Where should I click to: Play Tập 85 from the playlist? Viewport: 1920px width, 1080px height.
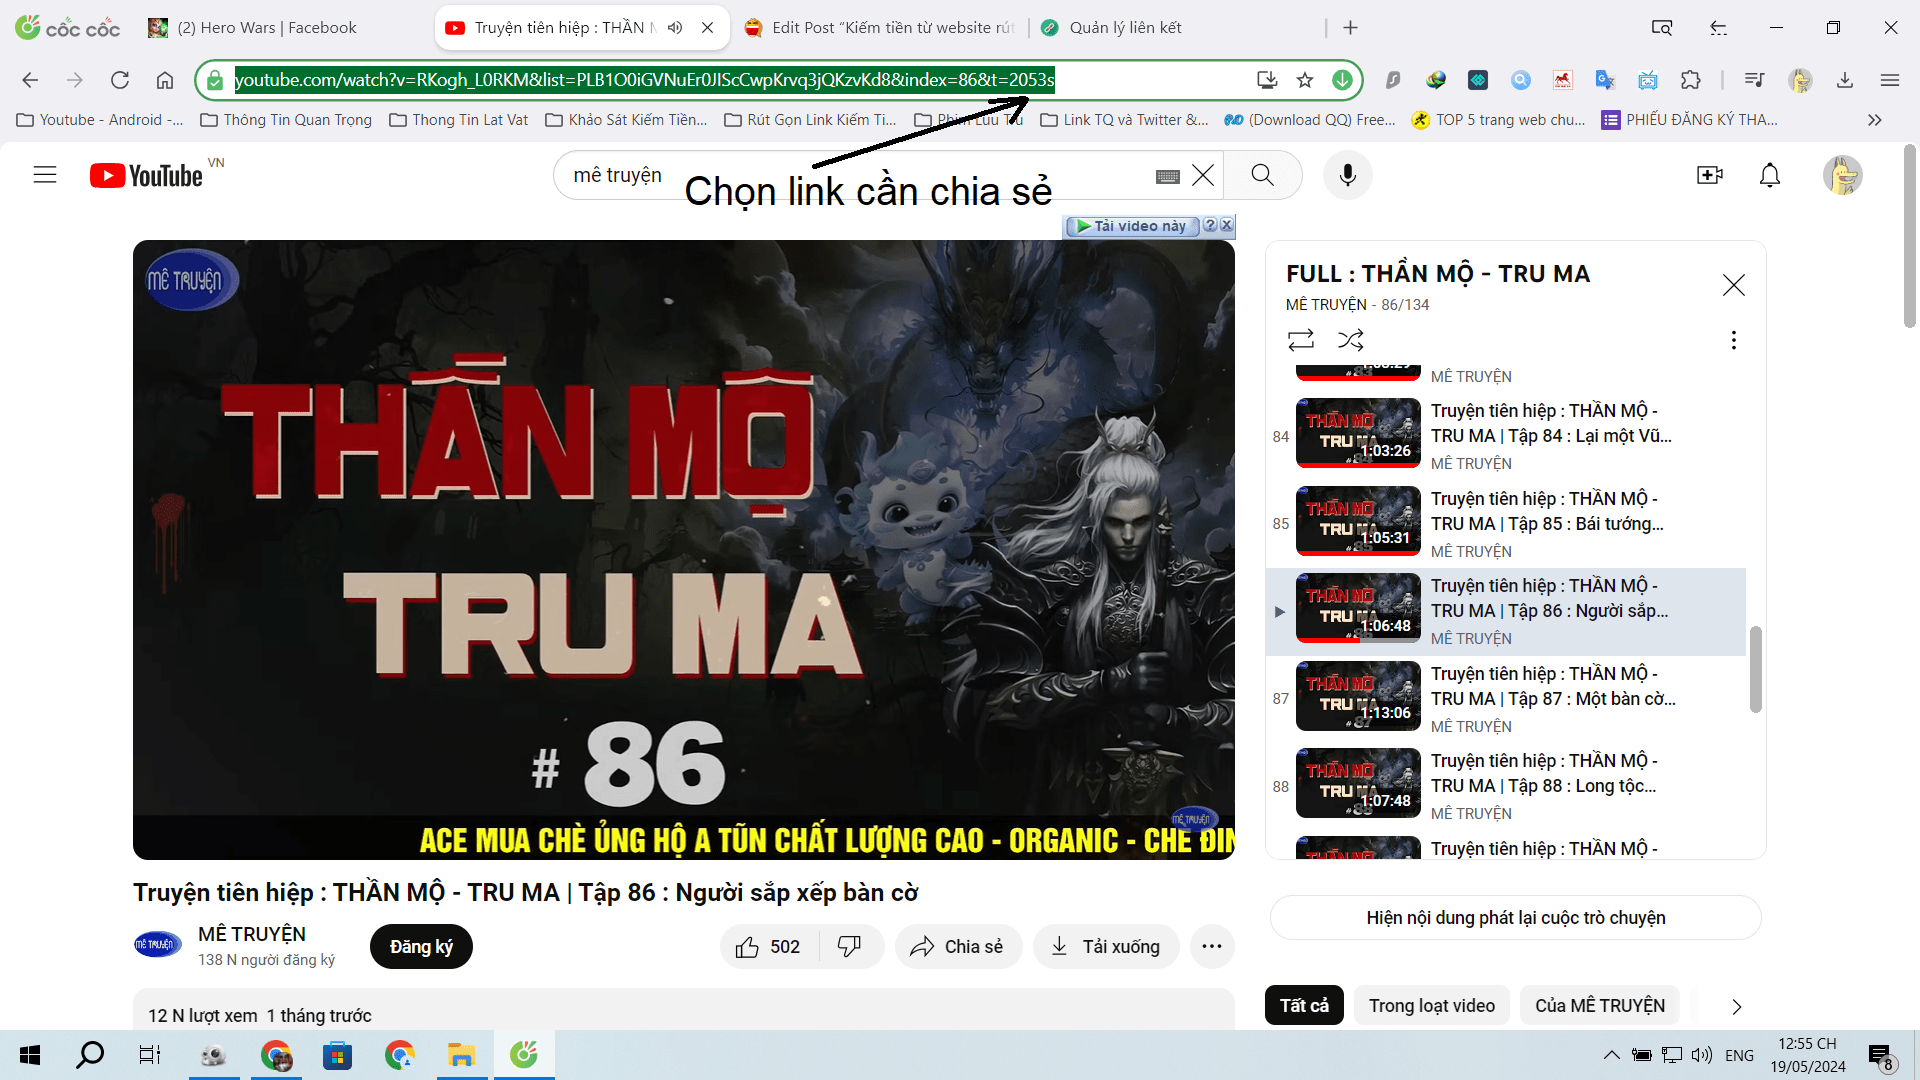point(1506,524)
